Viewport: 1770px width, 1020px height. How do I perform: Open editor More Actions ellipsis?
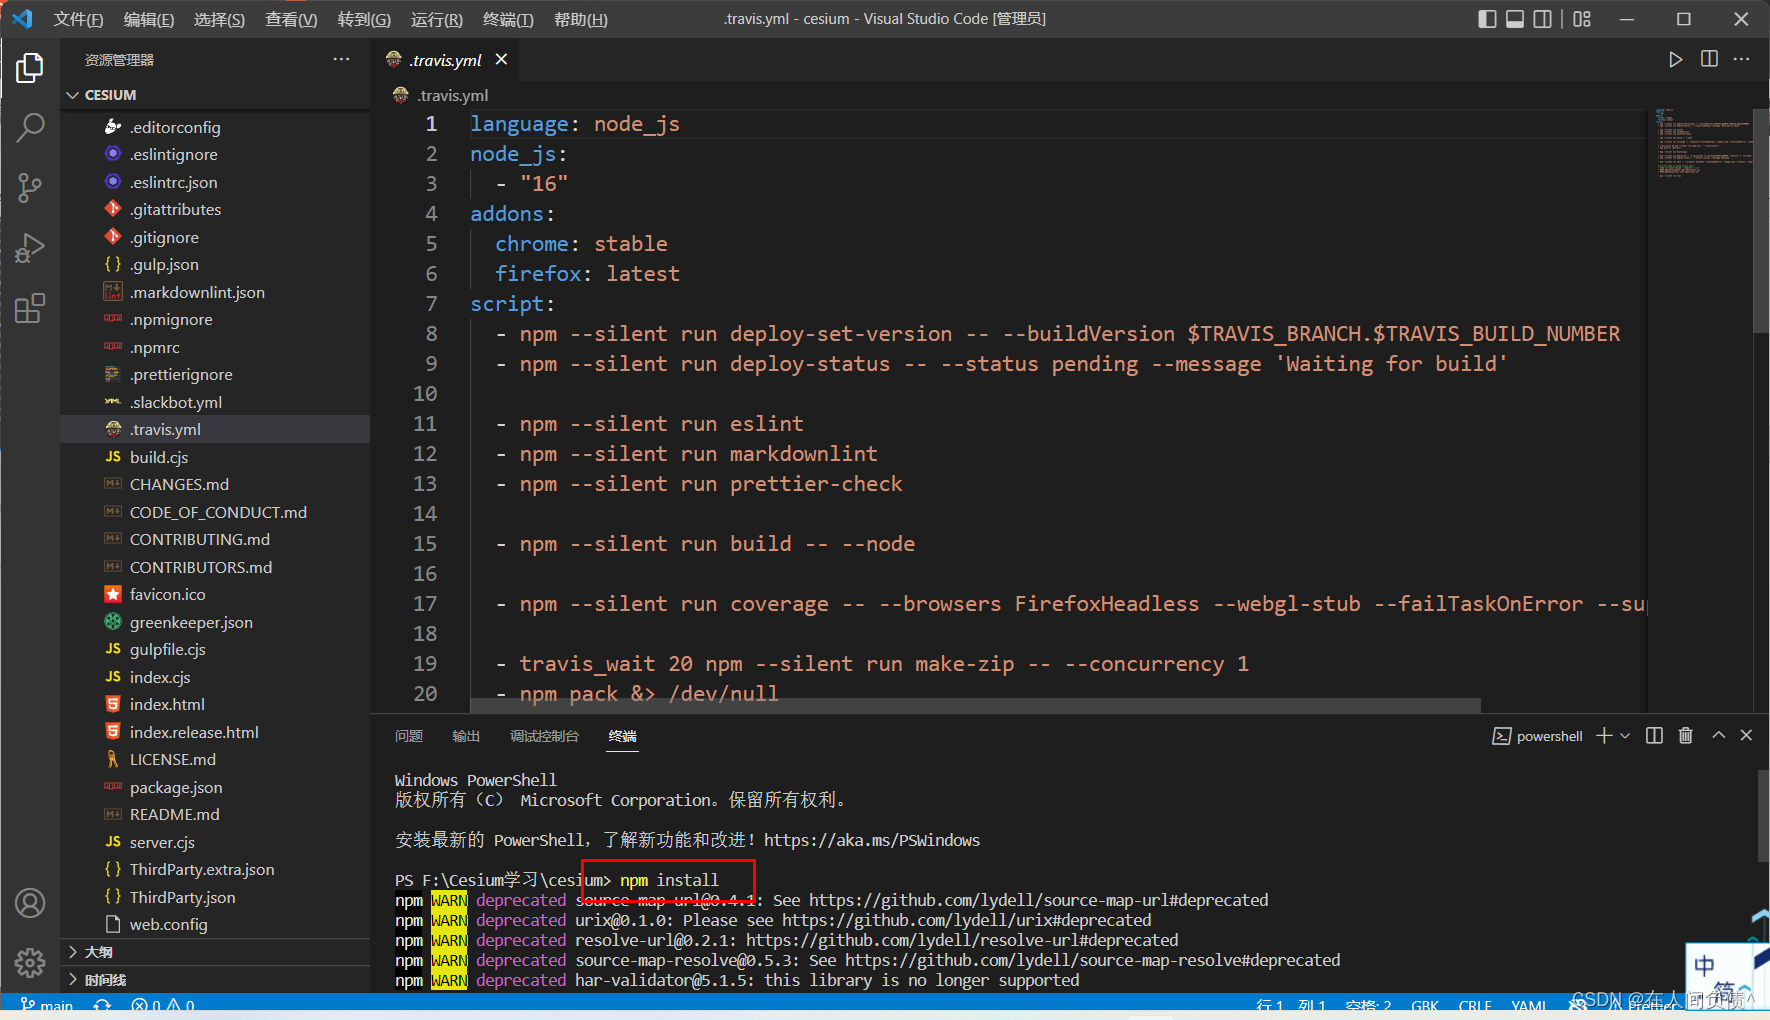coord(1742,60)
